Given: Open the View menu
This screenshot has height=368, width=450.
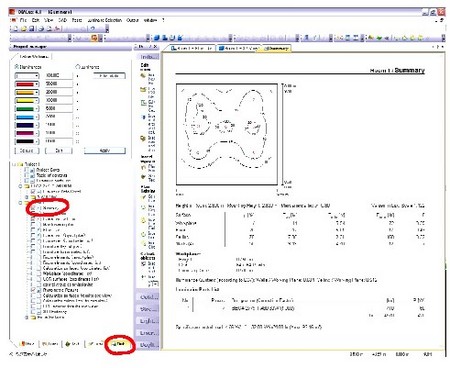Looking at the screenshot, I should 49,20.
